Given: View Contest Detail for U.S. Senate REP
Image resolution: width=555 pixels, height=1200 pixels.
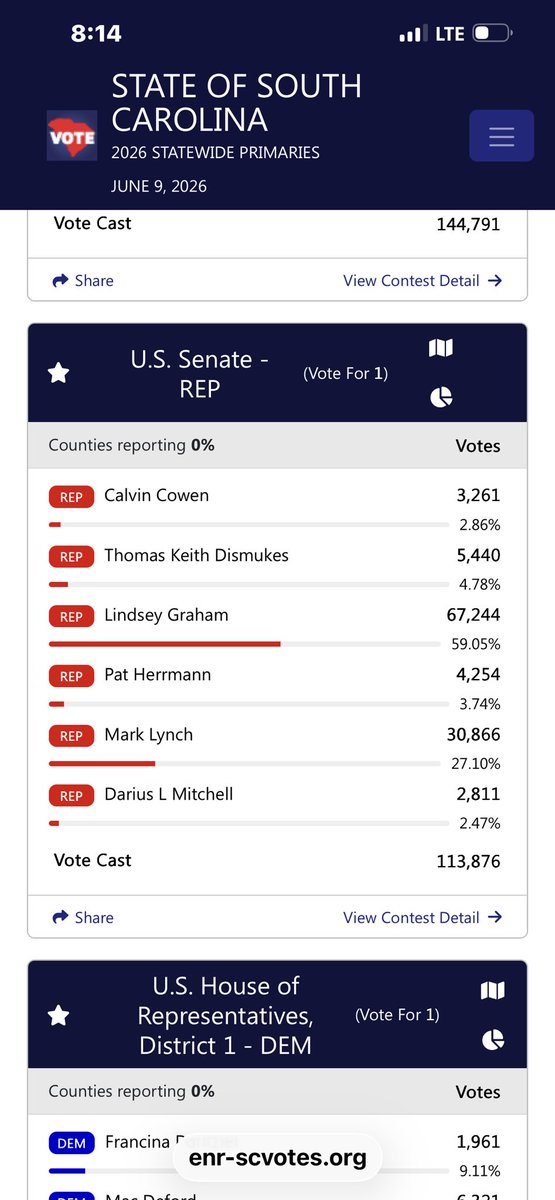Looking at the screenshot, I should coord(422,917).
